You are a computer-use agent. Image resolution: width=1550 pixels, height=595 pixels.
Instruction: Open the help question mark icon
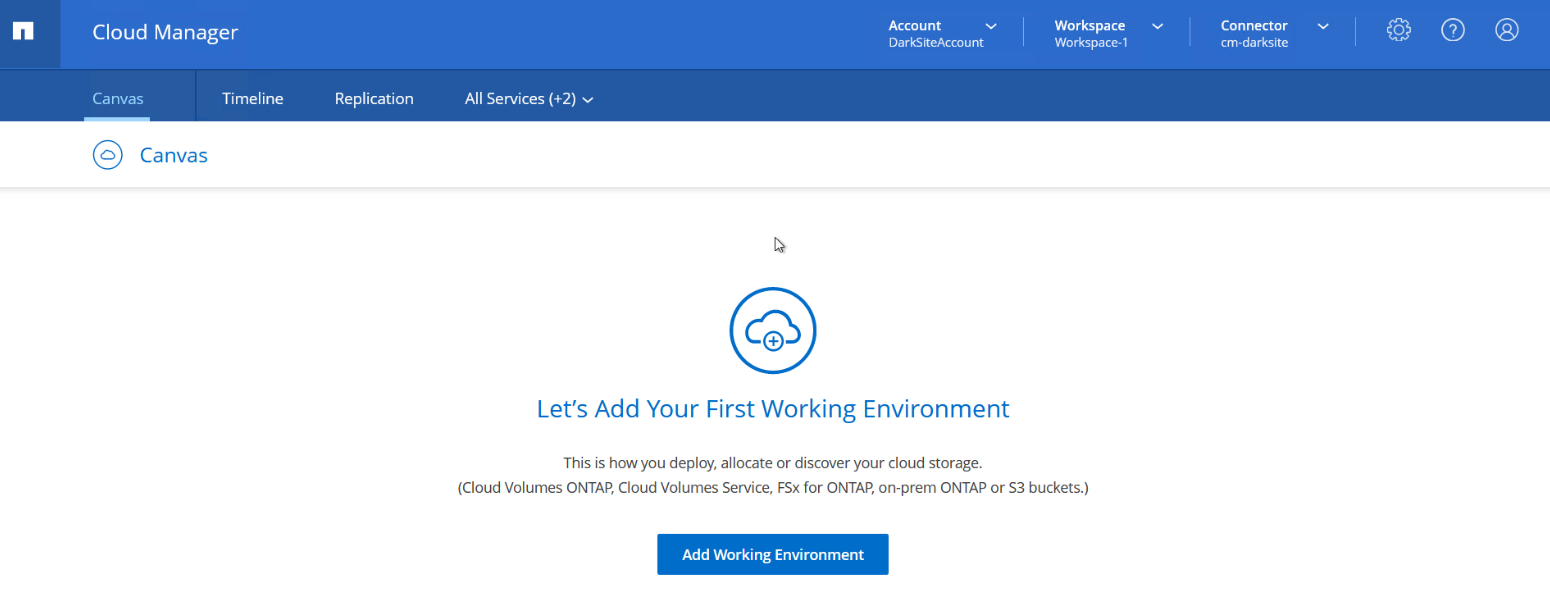[1452, 30]
